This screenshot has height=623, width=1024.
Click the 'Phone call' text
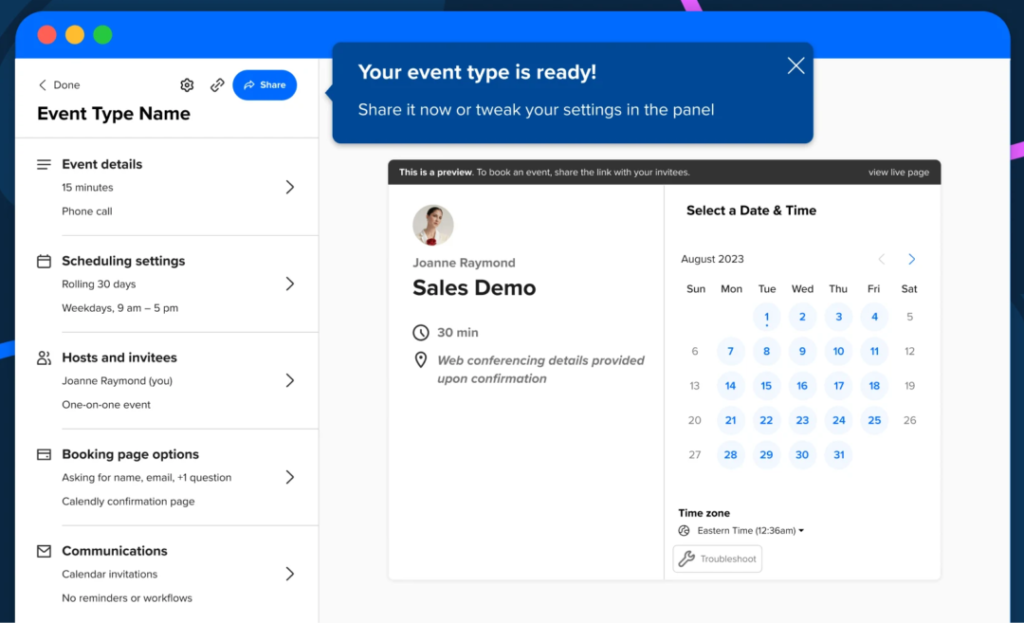tap(87, 212)
